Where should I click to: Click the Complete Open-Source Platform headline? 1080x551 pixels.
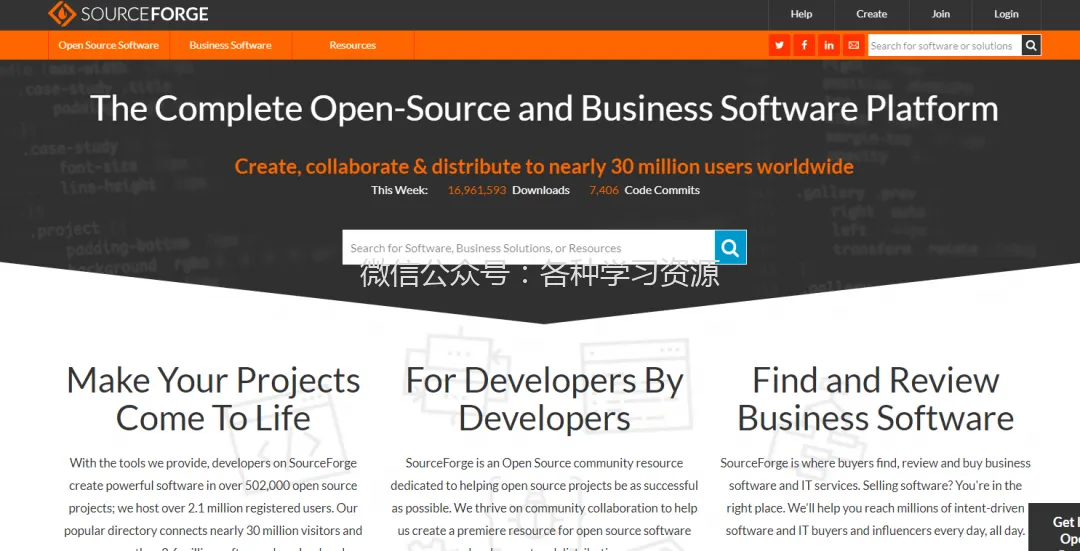click(544, 108)
